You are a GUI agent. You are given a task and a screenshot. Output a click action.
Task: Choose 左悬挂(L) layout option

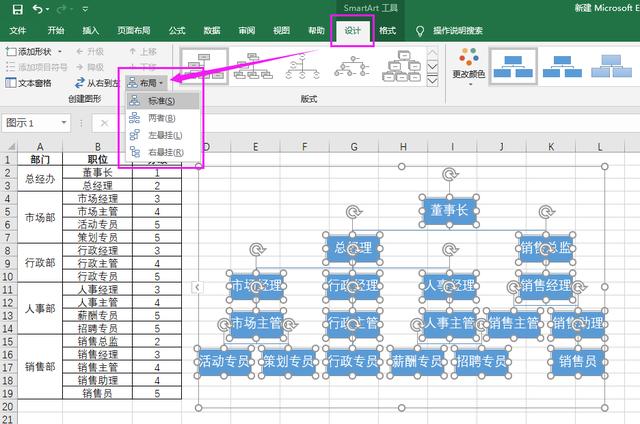pyautogui.click(x=163, y=135)
